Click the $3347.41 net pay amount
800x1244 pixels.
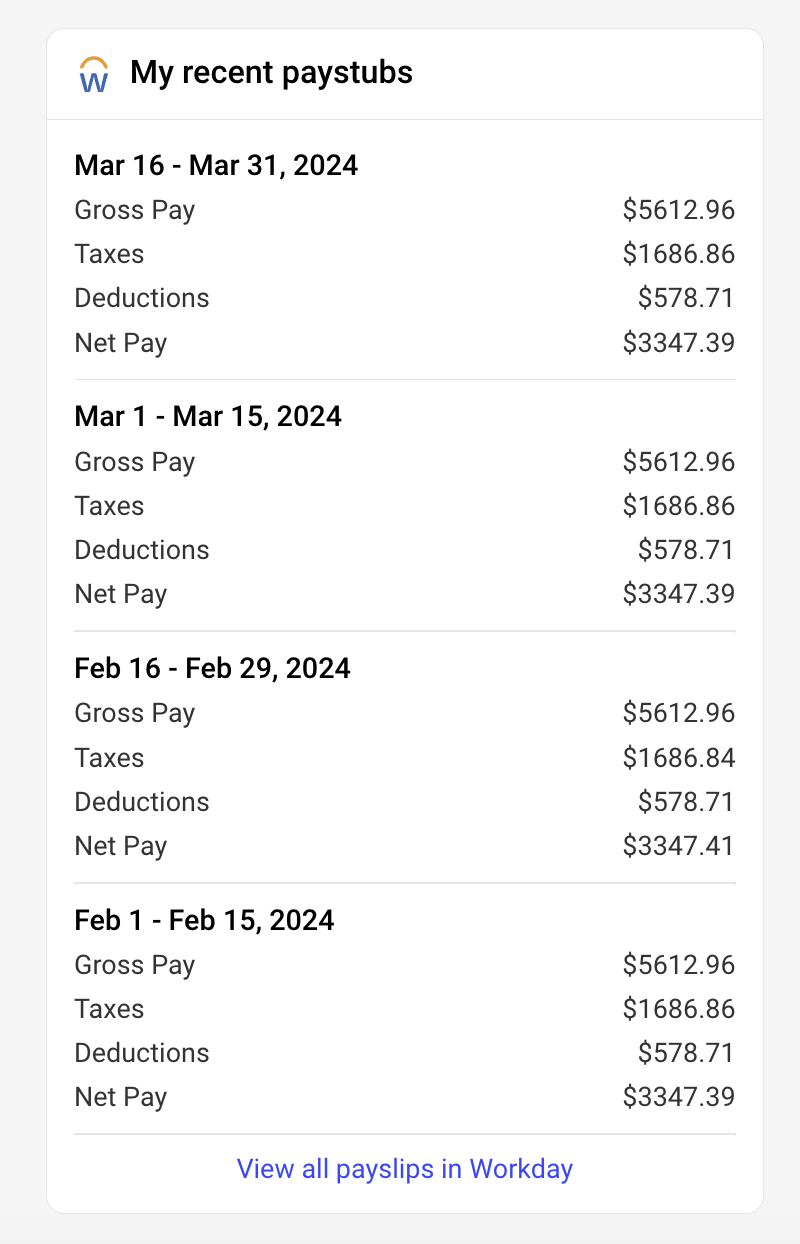[x=678, y=846]
